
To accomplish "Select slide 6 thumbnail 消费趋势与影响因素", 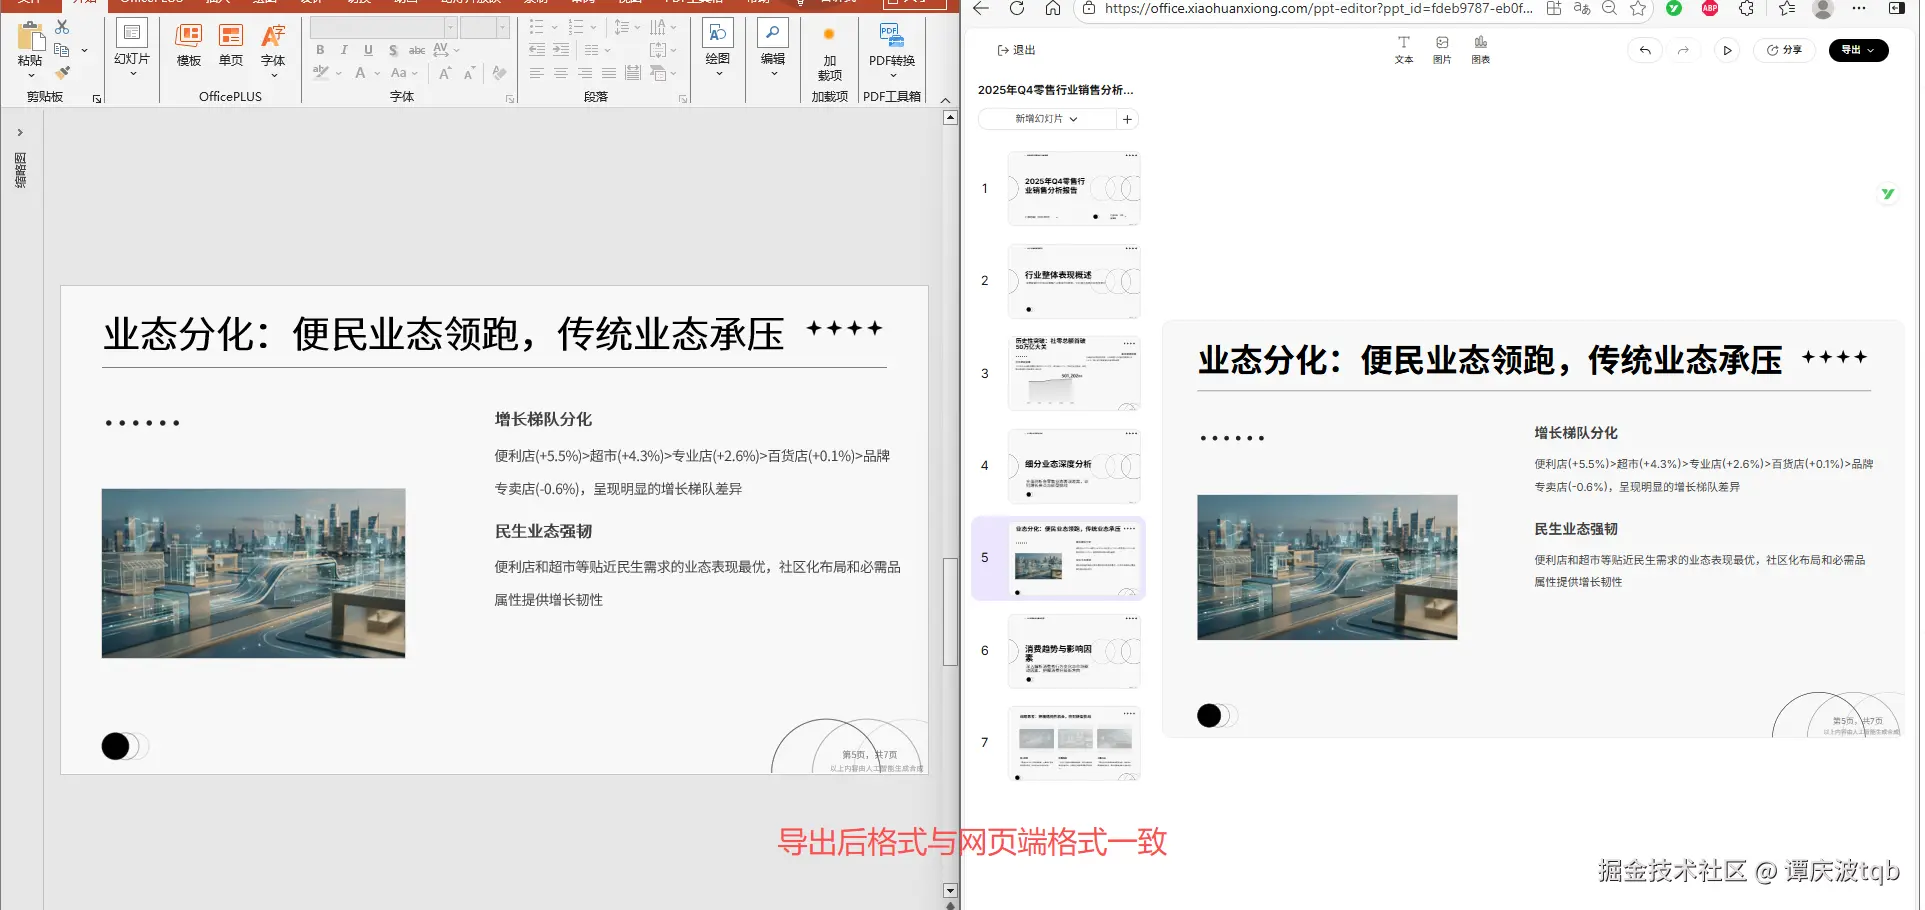I will point(1074,651).
